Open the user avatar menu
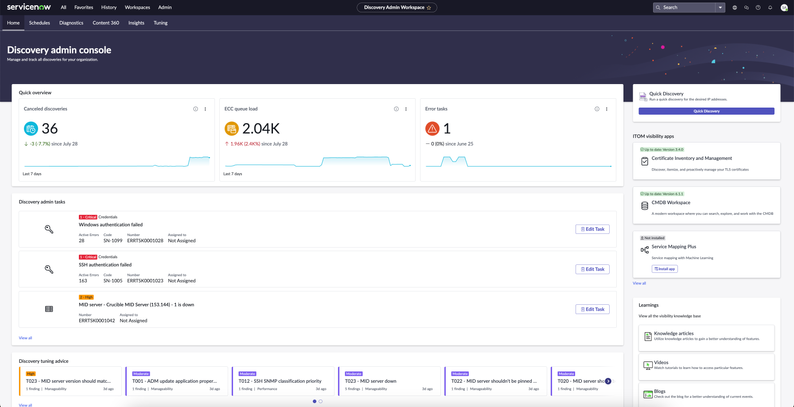Viewport: 794px width, 407px height. point(784,8)
